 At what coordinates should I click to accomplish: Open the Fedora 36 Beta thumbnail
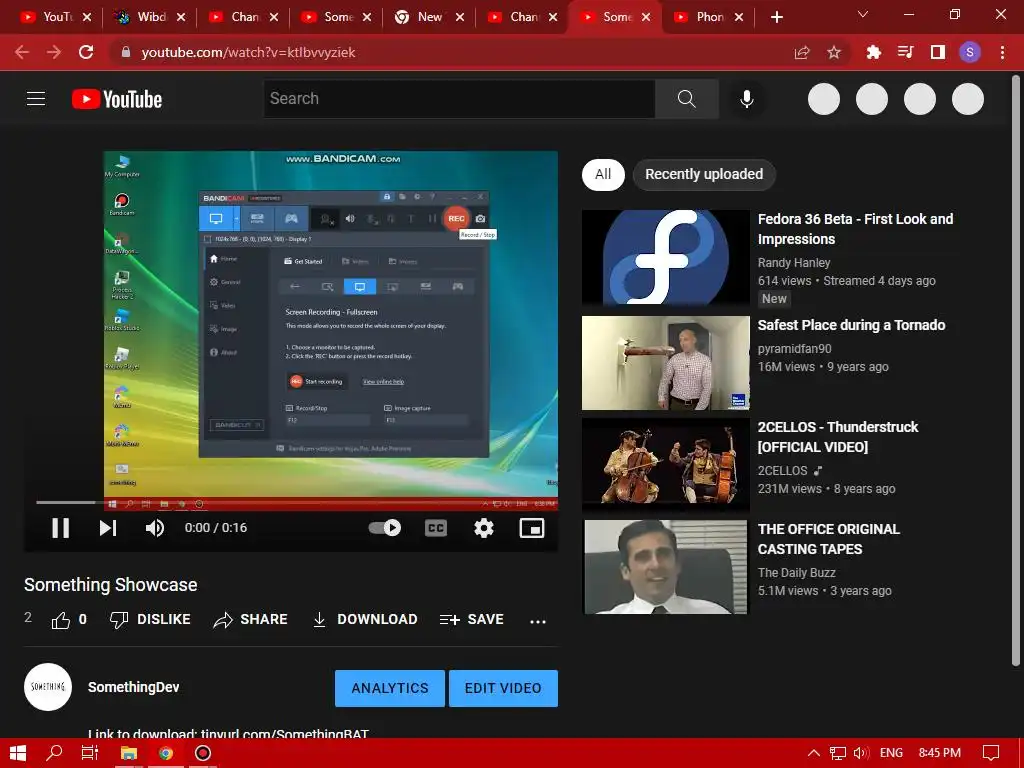click(665, 257)
